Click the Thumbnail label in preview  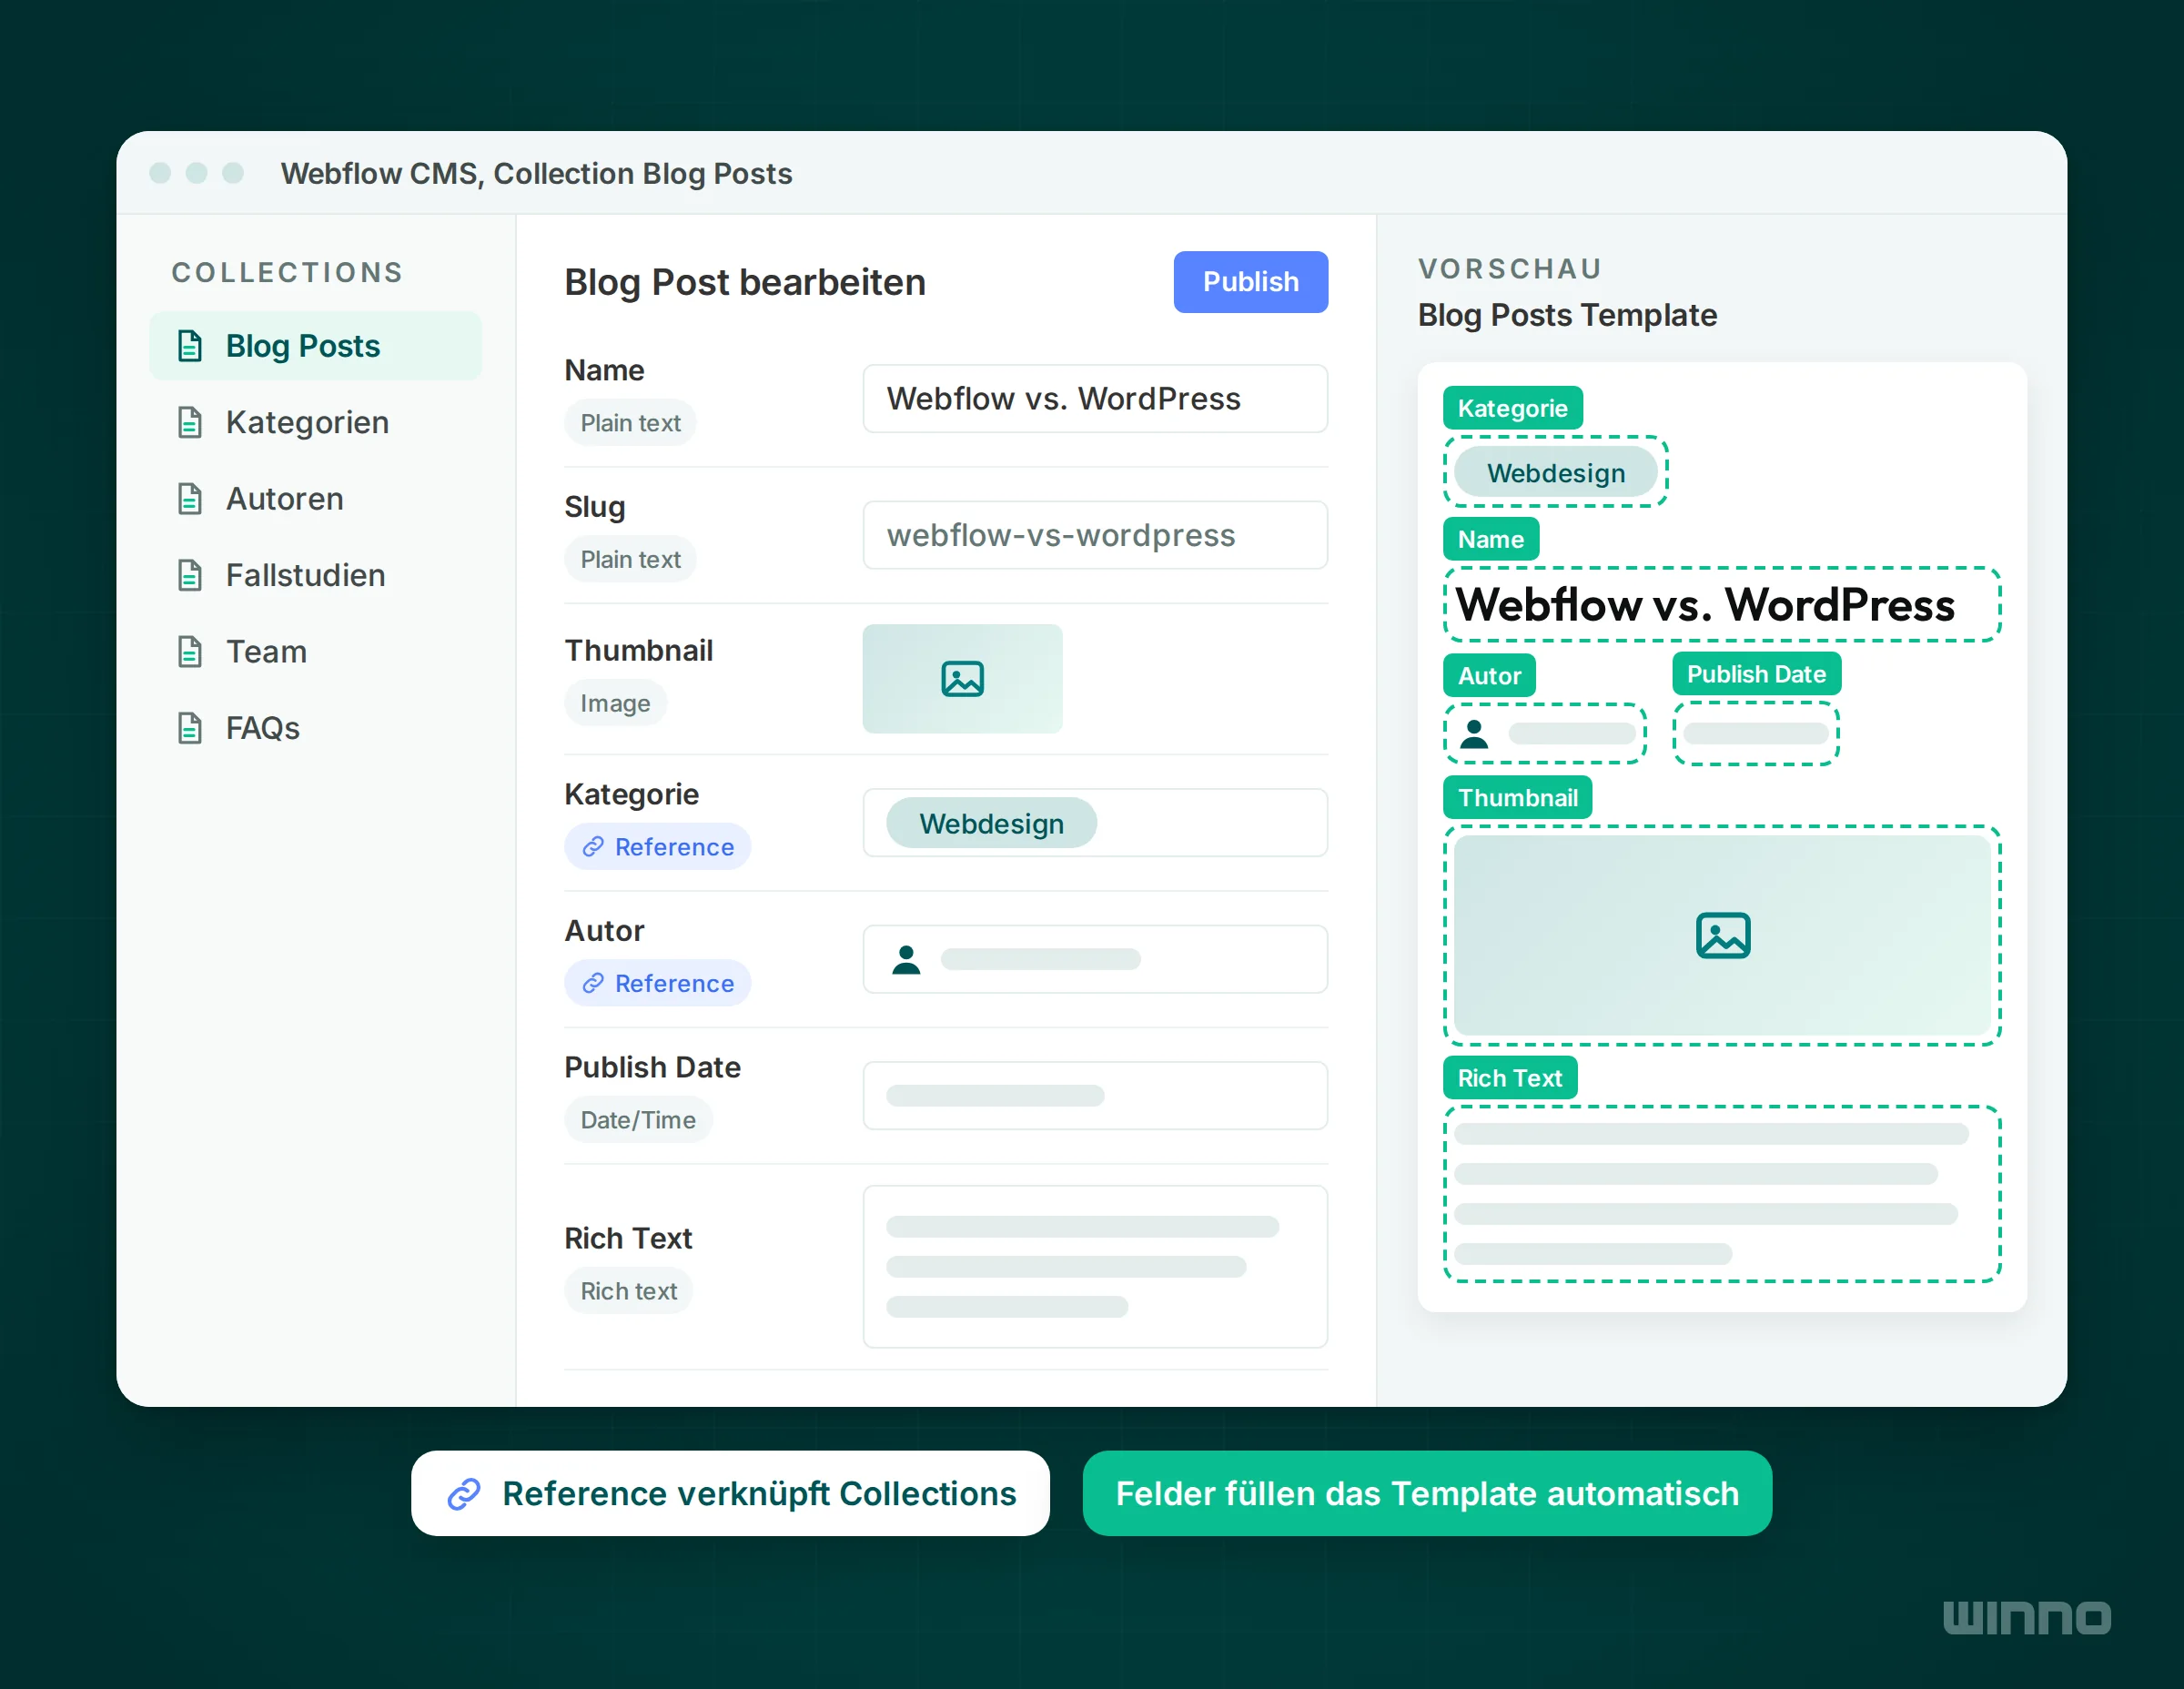[x=1517, y=797]
